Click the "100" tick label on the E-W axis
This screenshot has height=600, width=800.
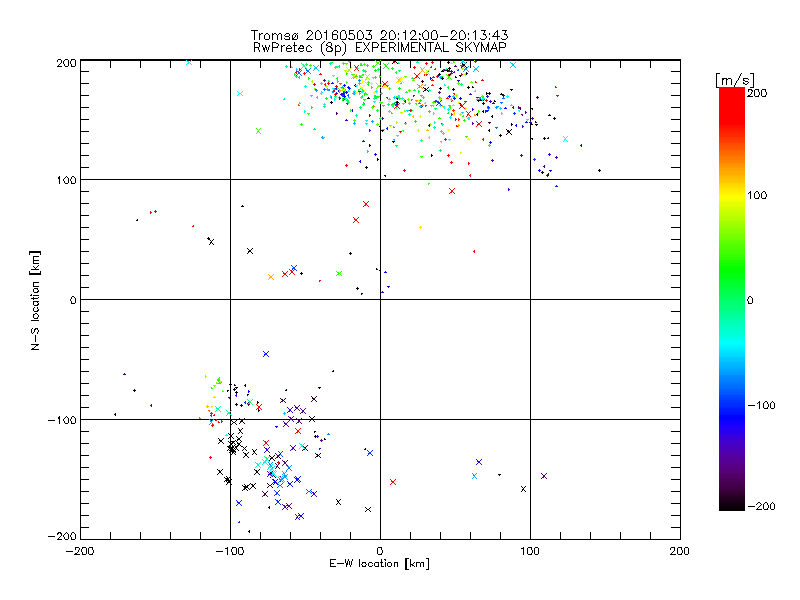[530, 551]
